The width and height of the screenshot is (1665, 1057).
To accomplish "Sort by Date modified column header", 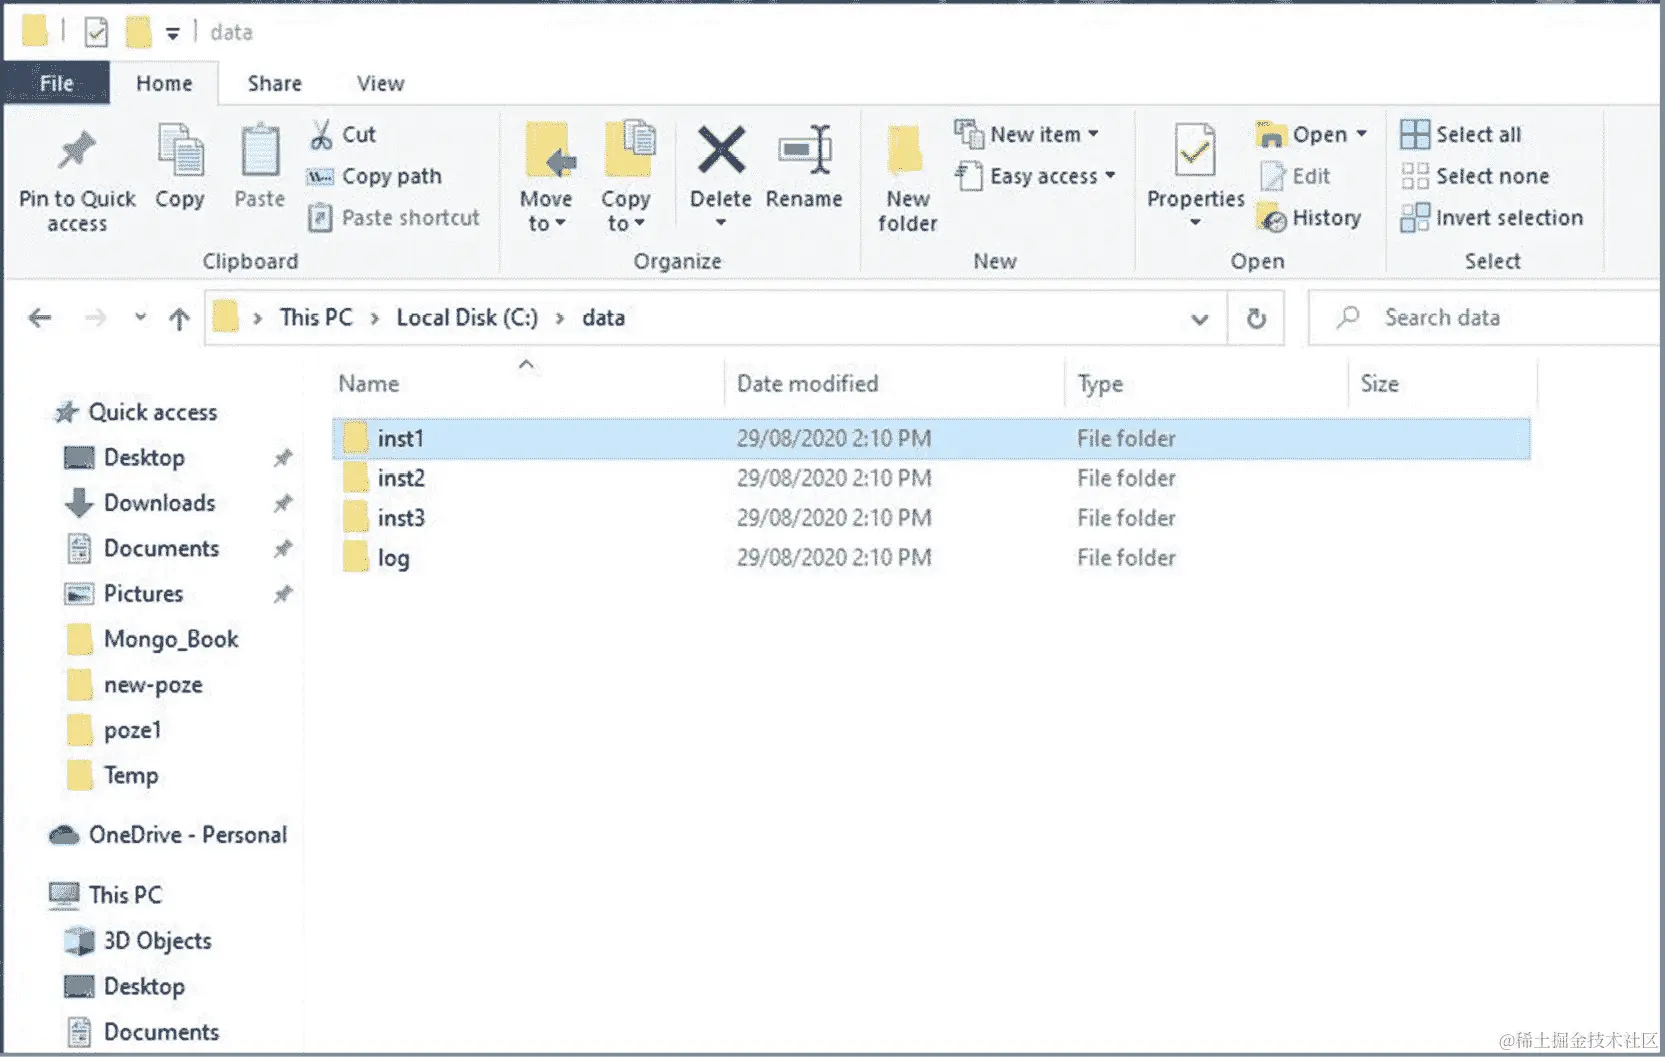I will pos(807,383).
